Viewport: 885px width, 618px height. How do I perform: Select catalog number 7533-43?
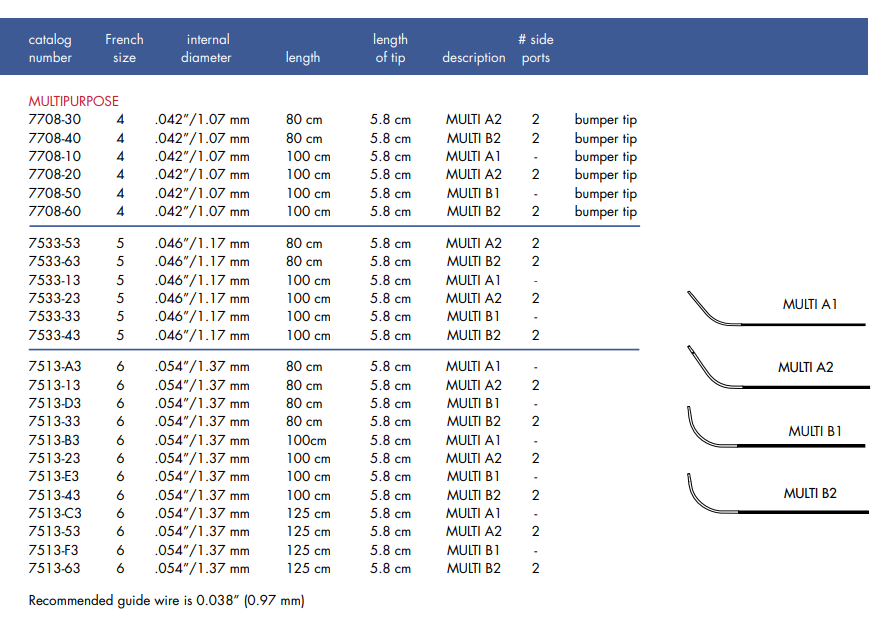(x=55, y=335)
